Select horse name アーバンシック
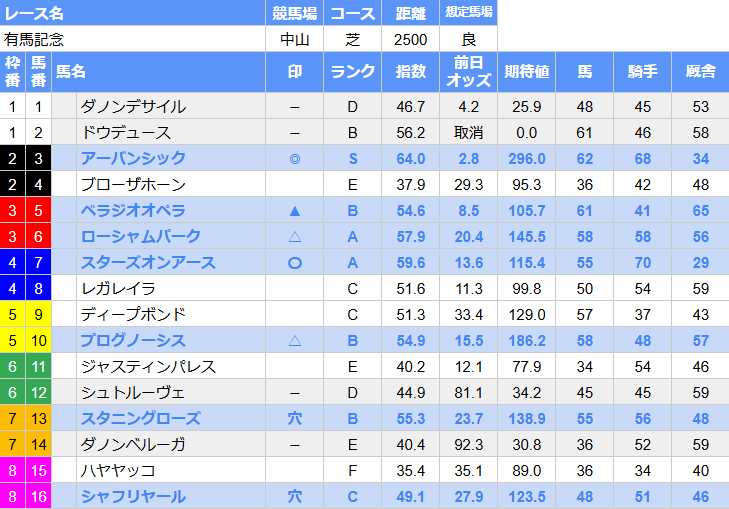This screenshot has height=509, width=729. [133, 159]
